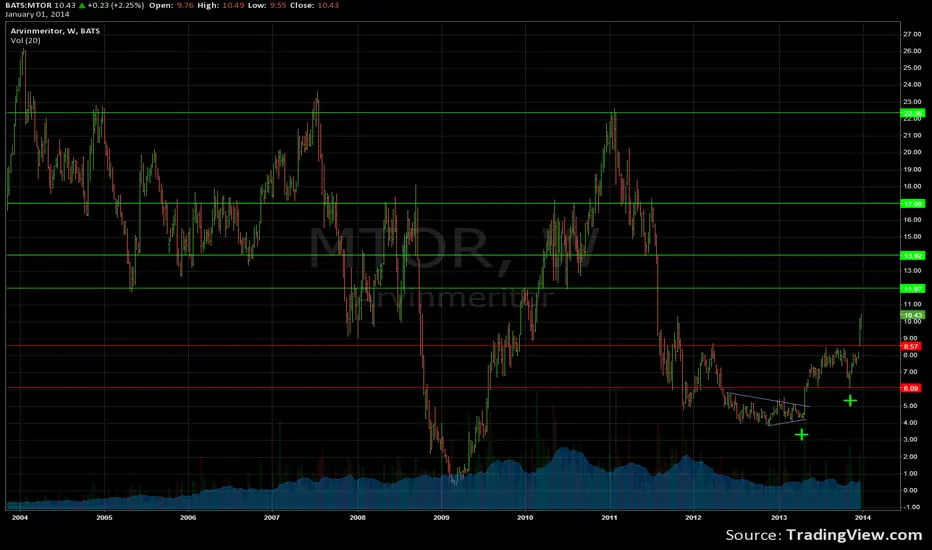The width and height of the screenshot is (932, 550).
Task: Click the 0.00 tick on price axis
Action: (911, 491)
